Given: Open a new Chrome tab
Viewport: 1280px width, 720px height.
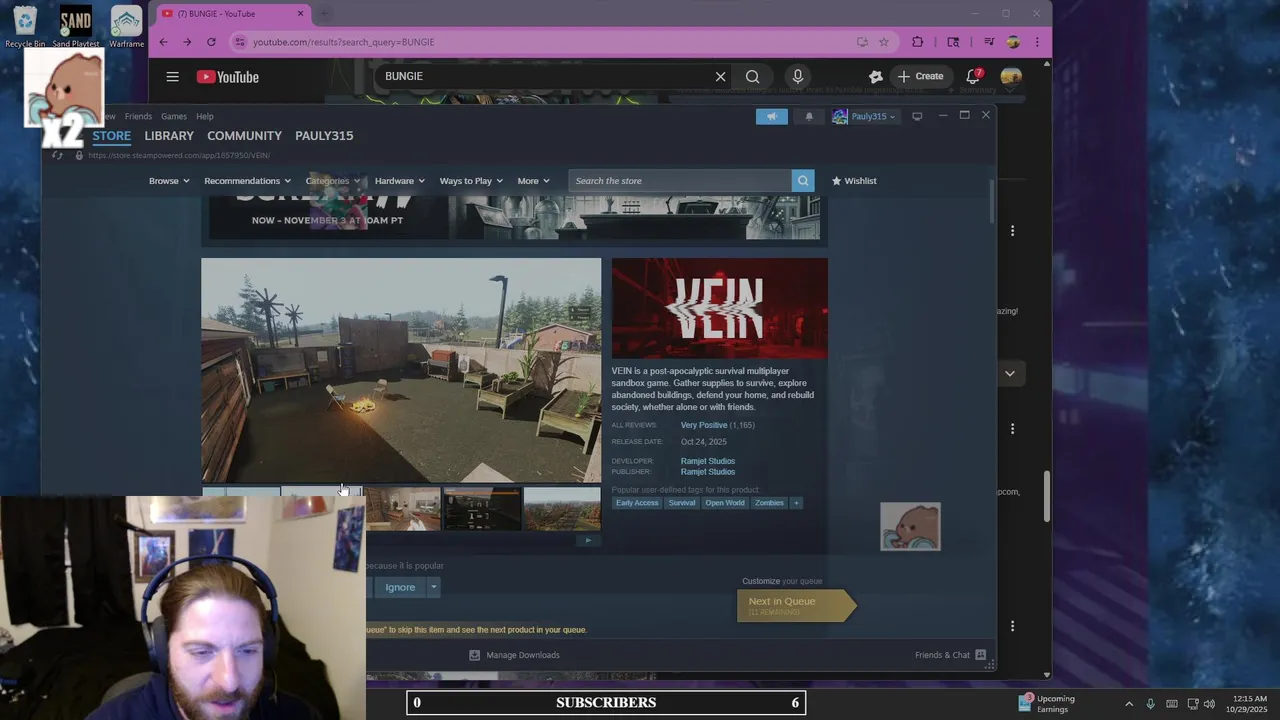Looking at the screenshot, I should pyautogui.click(x=324, y=14).
